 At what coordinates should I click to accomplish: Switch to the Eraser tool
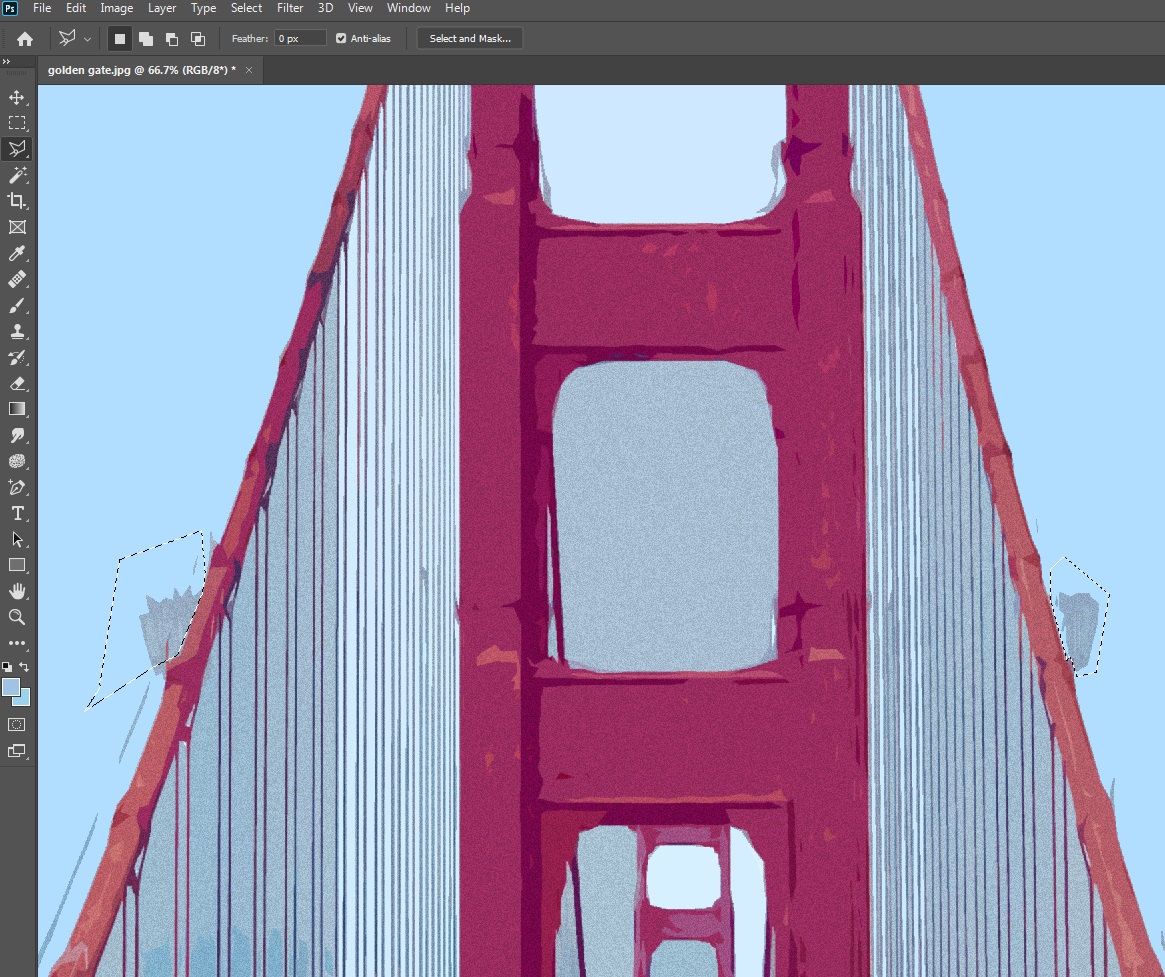point(17,383)
